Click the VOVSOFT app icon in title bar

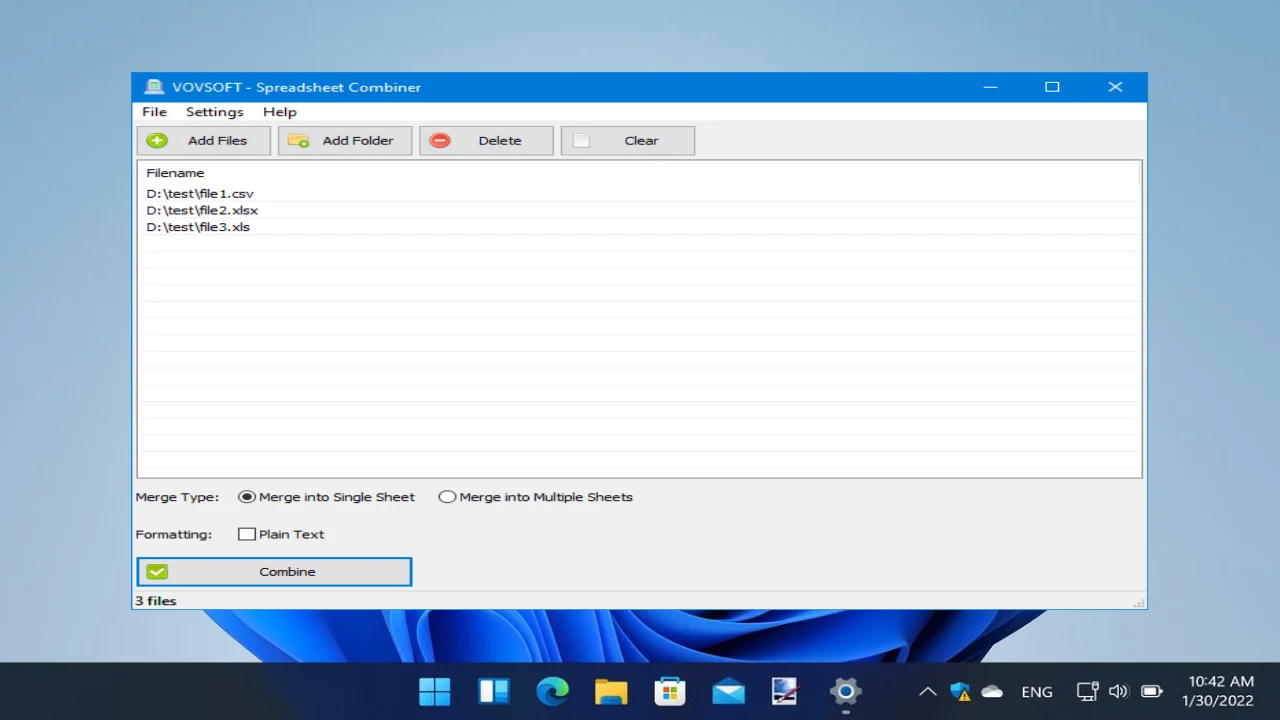pyautogui.click(x=154, y=87)
